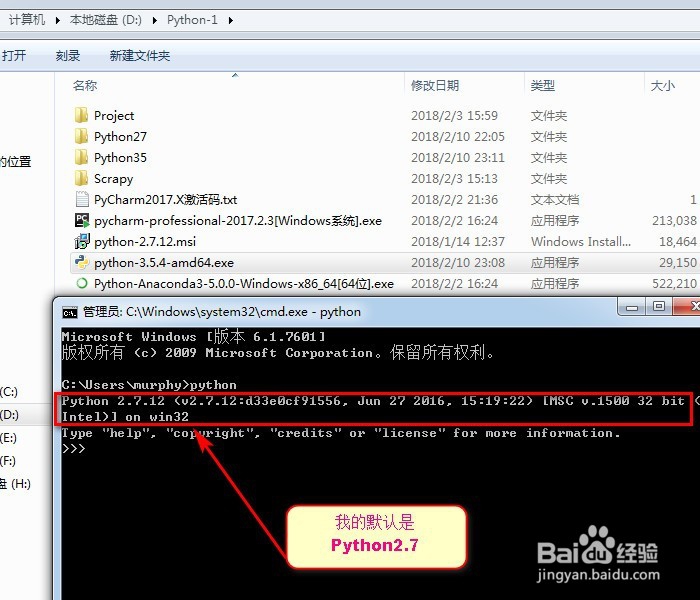Select drive (E:) in navigation pane
This screenshot has width=700, height=600.
8,438
